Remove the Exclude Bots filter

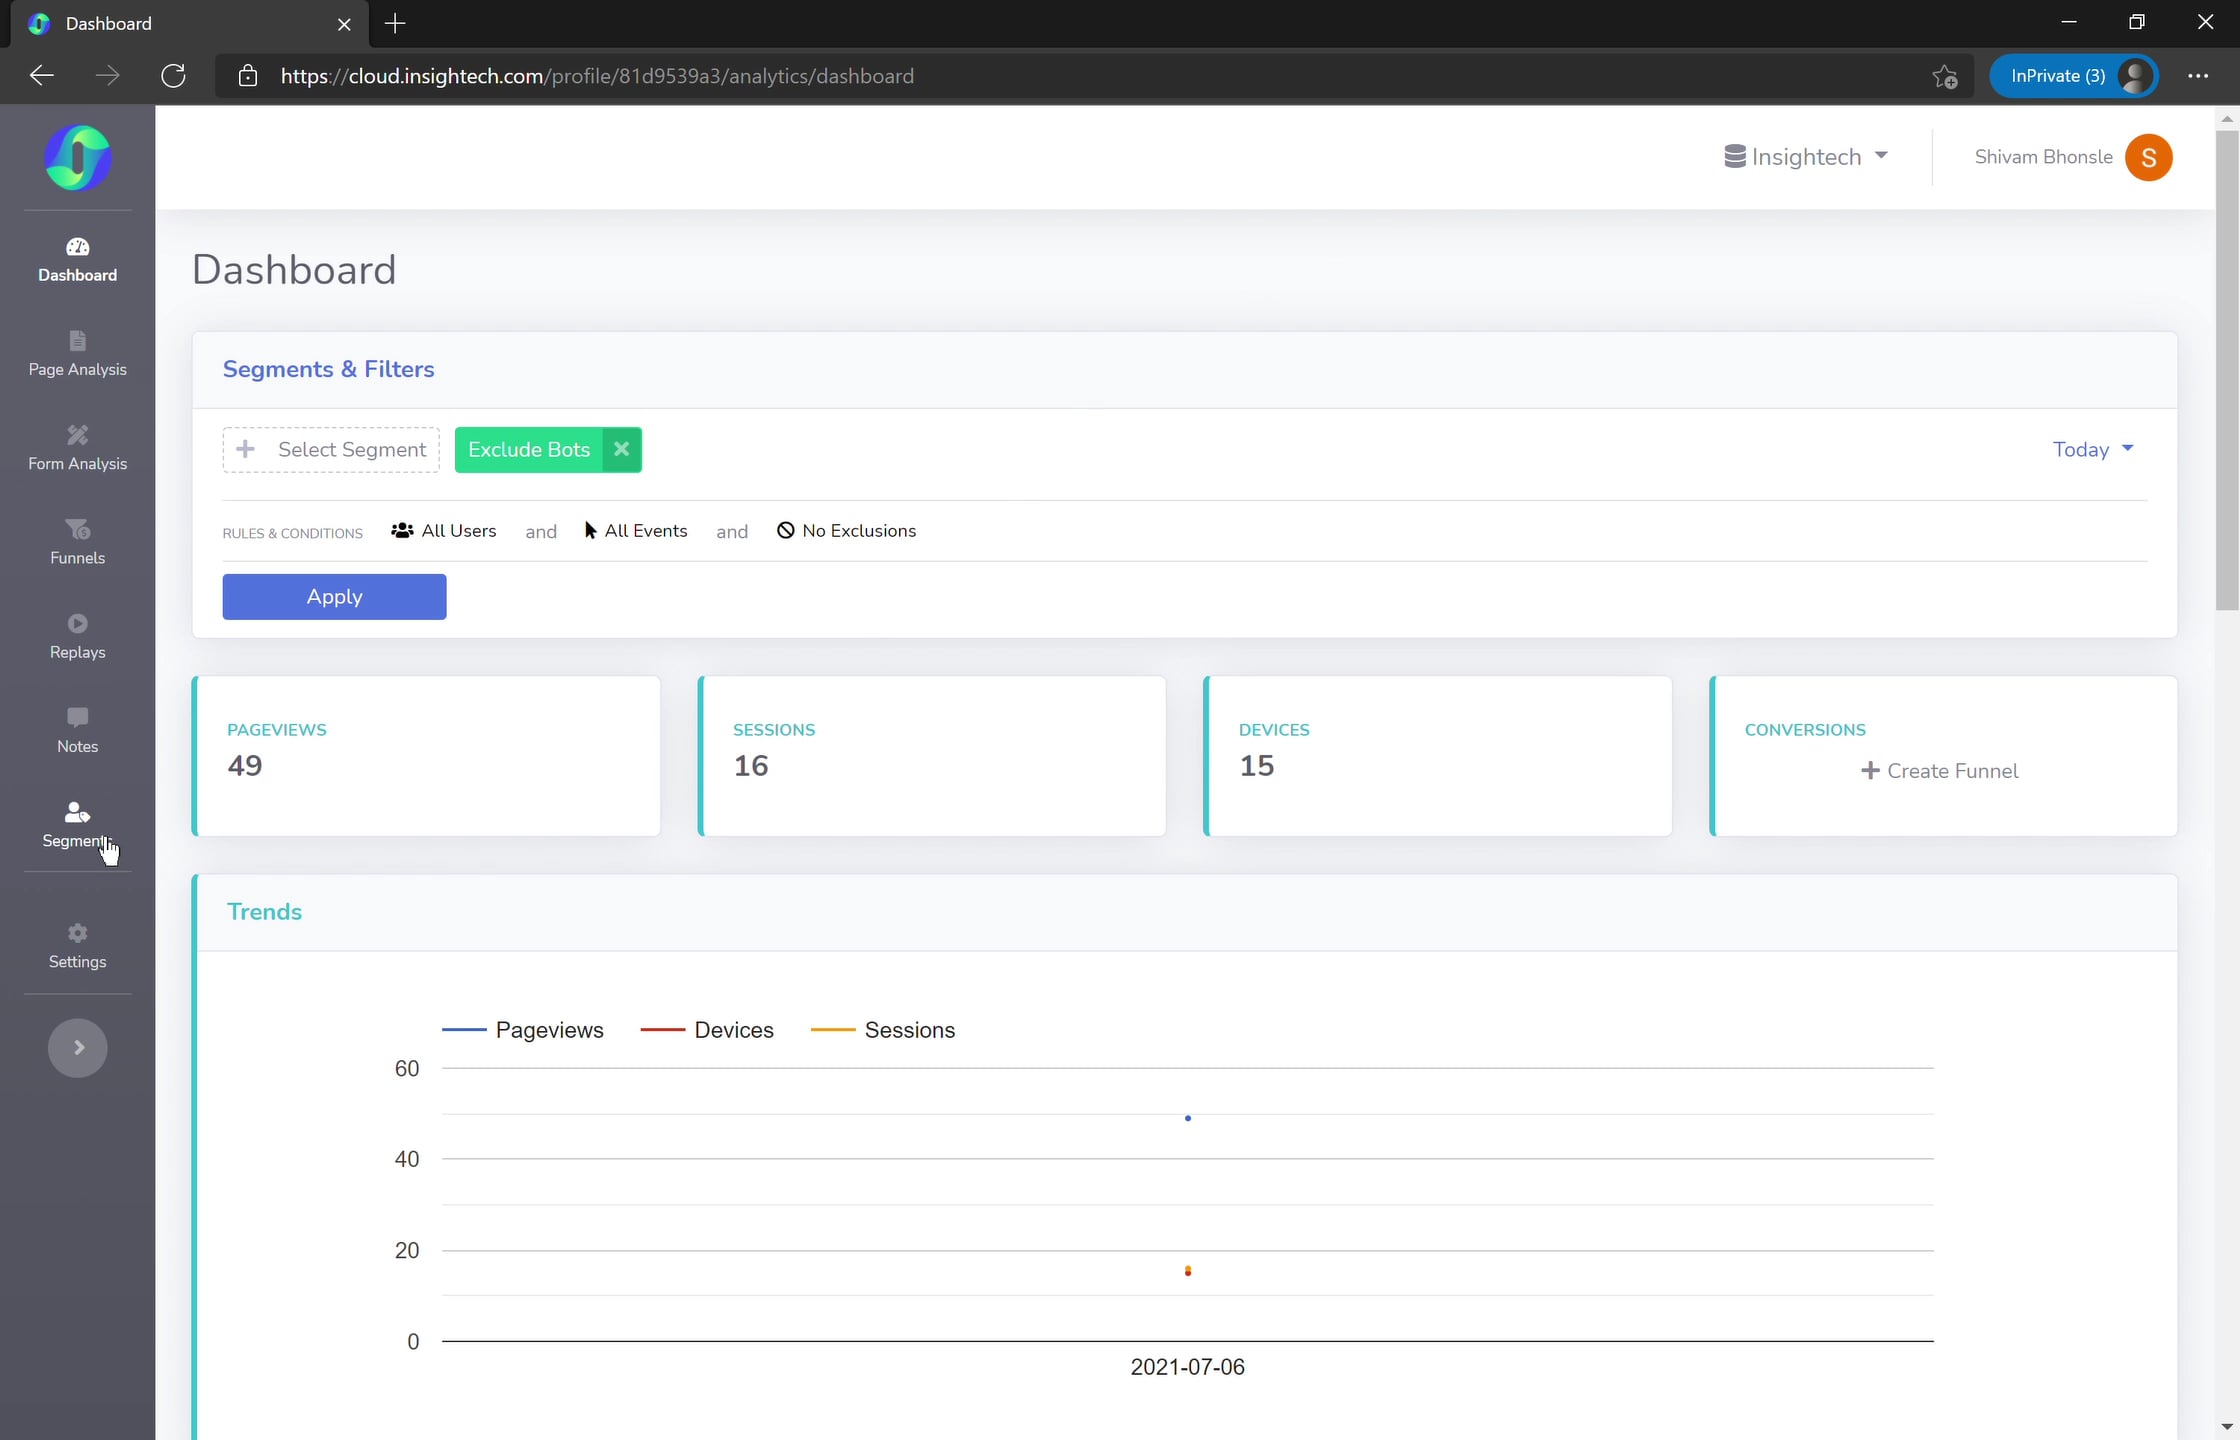[x=620, y=449]
